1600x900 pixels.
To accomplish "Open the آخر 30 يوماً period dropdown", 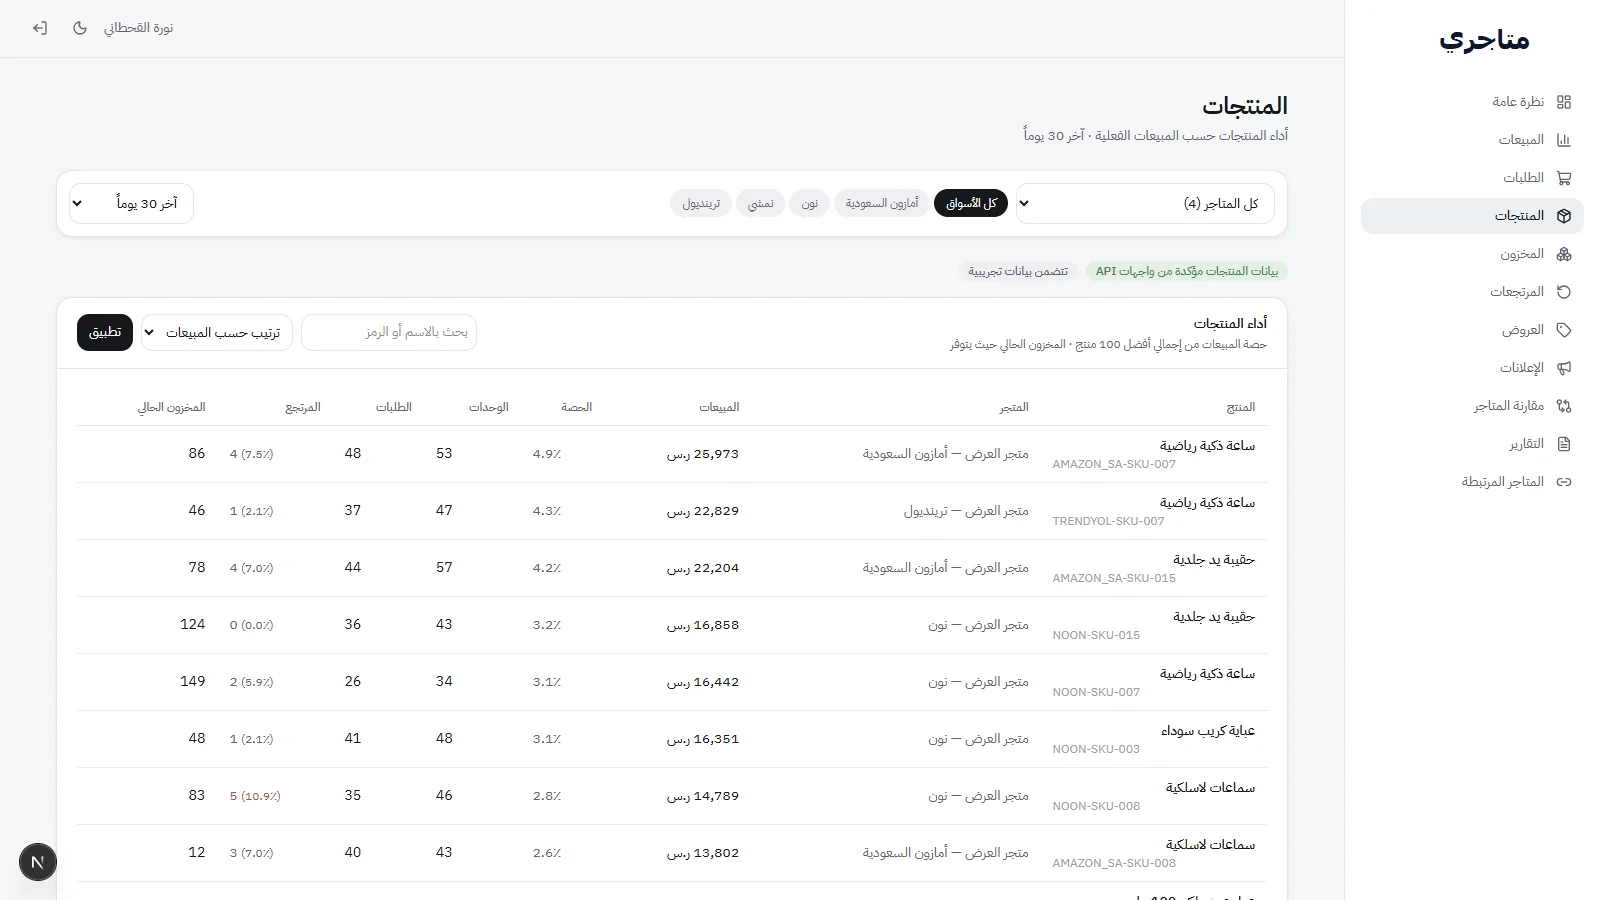I will pyautogui.click(x=131, y=203).
